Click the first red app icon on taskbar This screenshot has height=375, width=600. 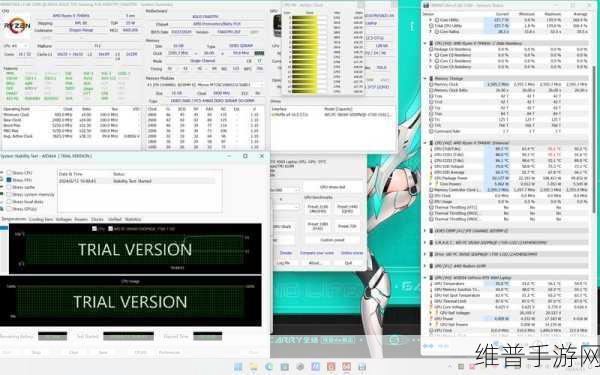331,367
